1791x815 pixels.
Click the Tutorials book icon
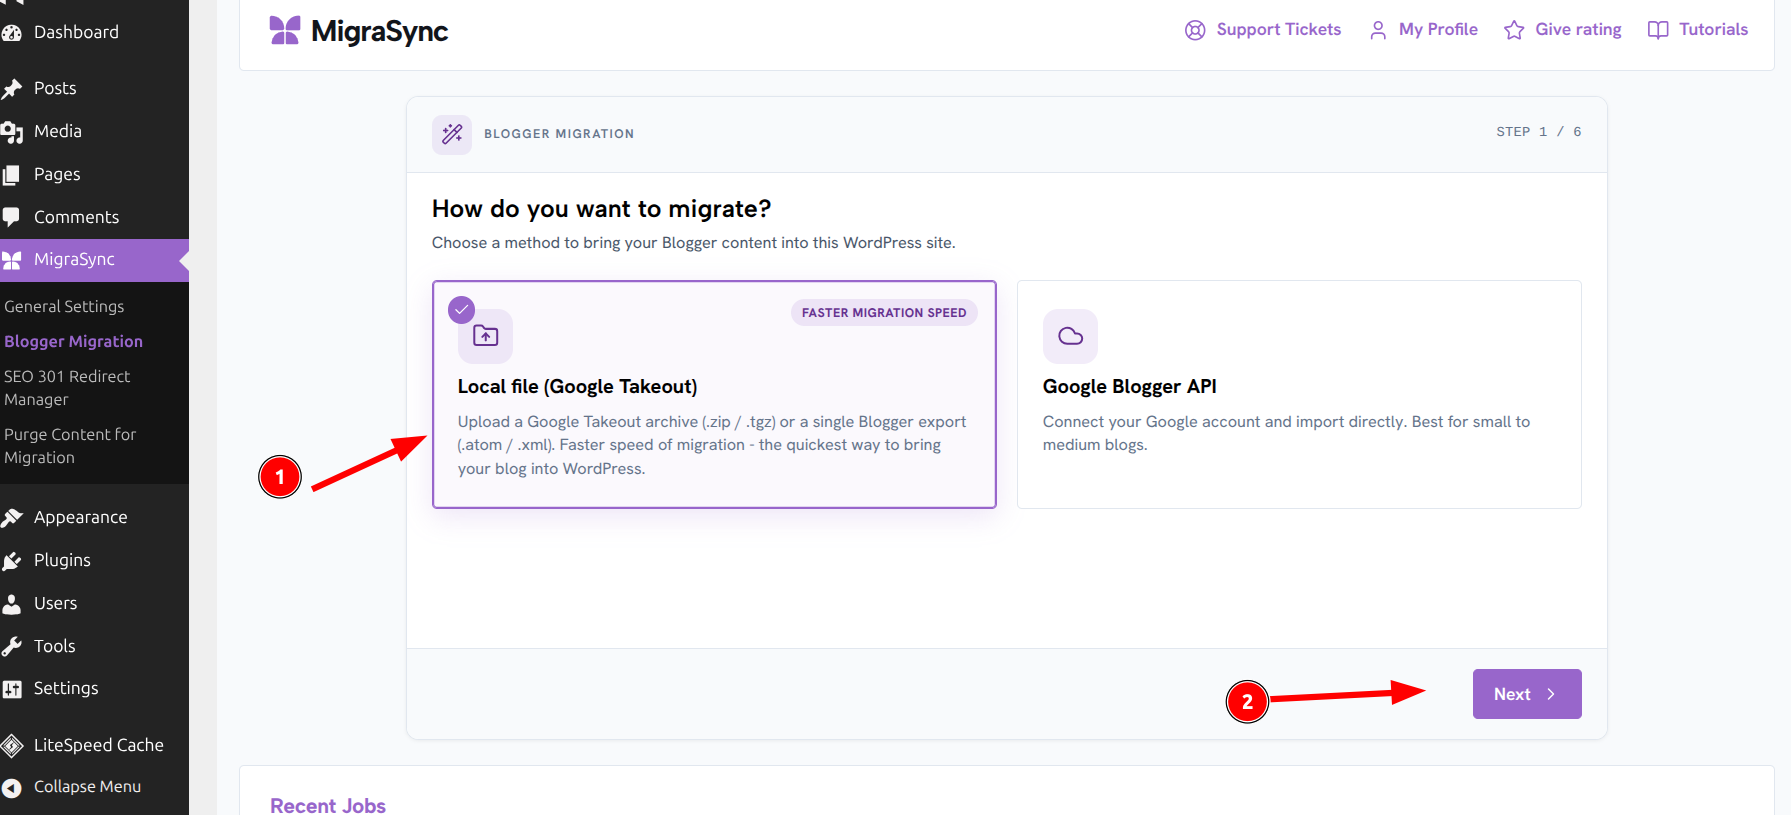coord(1658,30)
